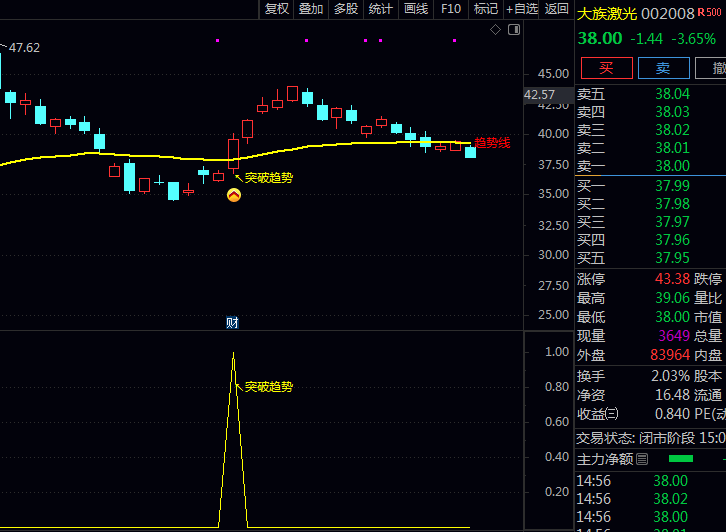Open F10 company information
The width and height of the screenshot is (726, 532).
pos(451,9)
